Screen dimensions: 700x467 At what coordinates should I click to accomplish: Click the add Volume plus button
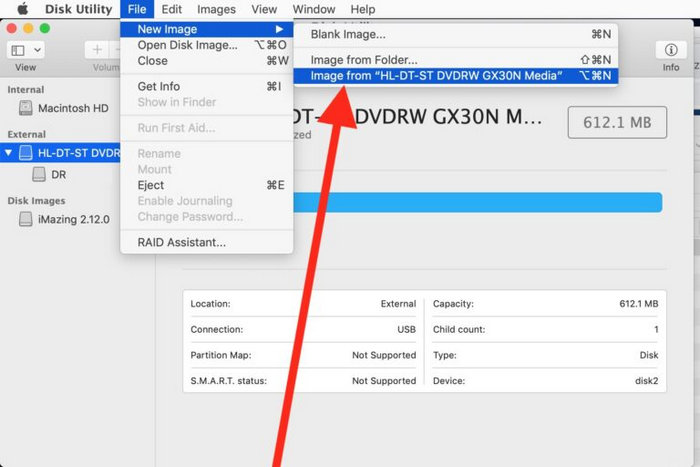[97, 50]
